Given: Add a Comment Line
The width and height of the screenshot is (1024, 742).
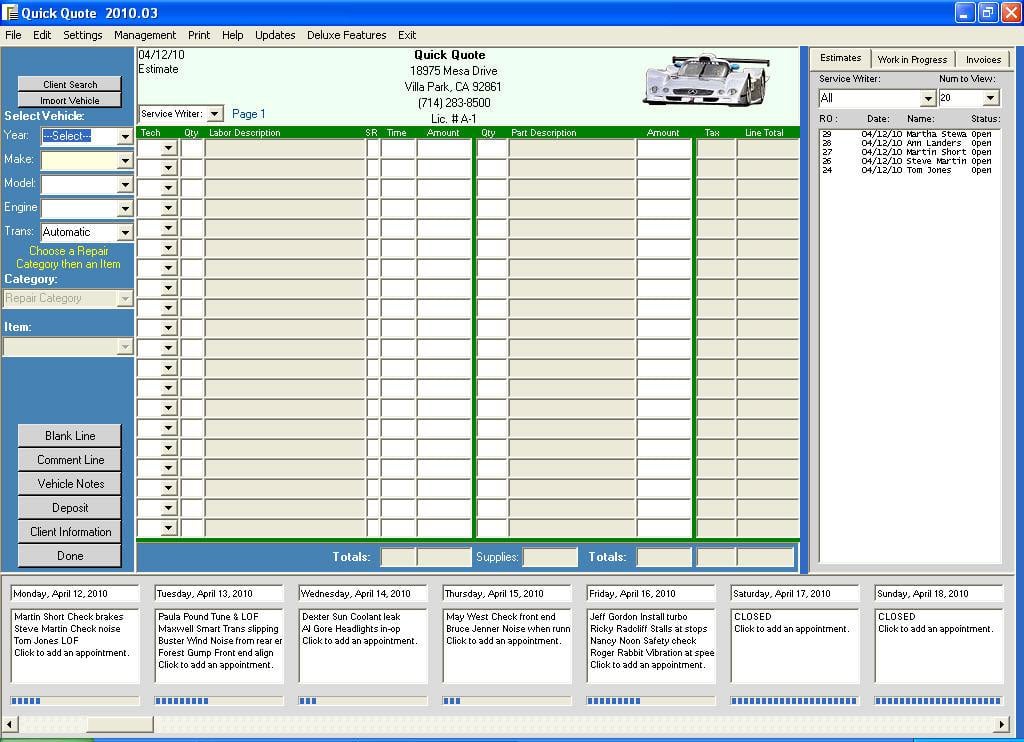Looking at the screenshot, I should coord(70,460).
